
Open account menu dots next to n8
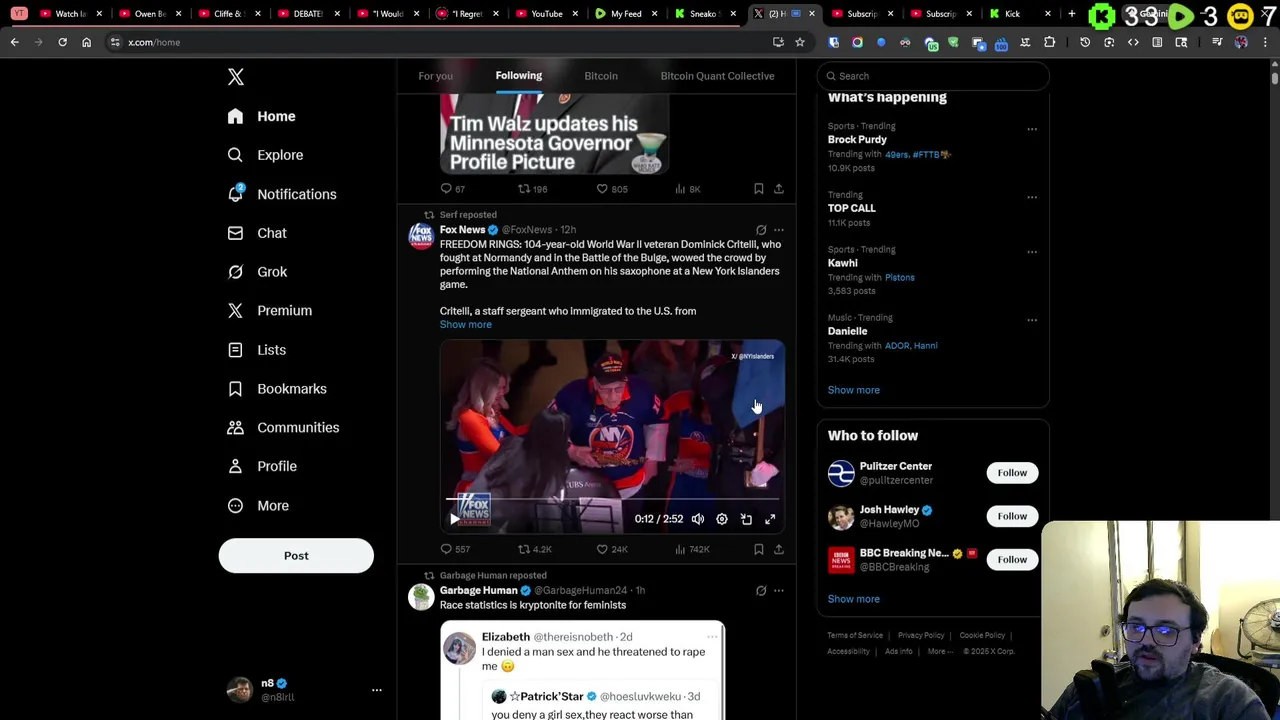tap(377, 690)
